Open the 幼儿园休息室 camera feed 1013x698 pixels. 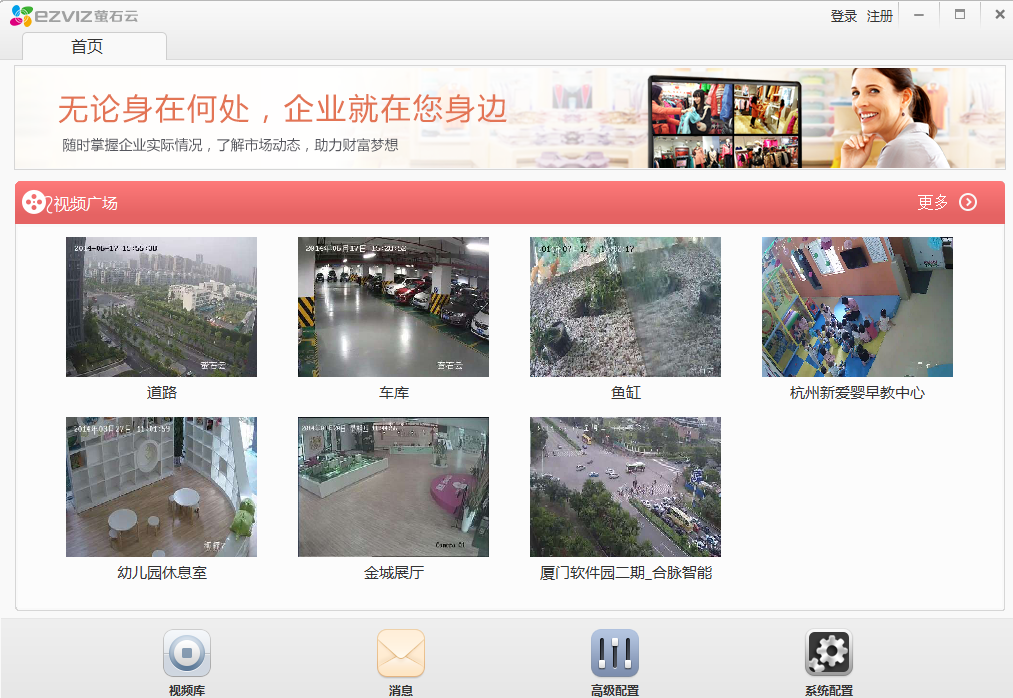coord(161,487)
